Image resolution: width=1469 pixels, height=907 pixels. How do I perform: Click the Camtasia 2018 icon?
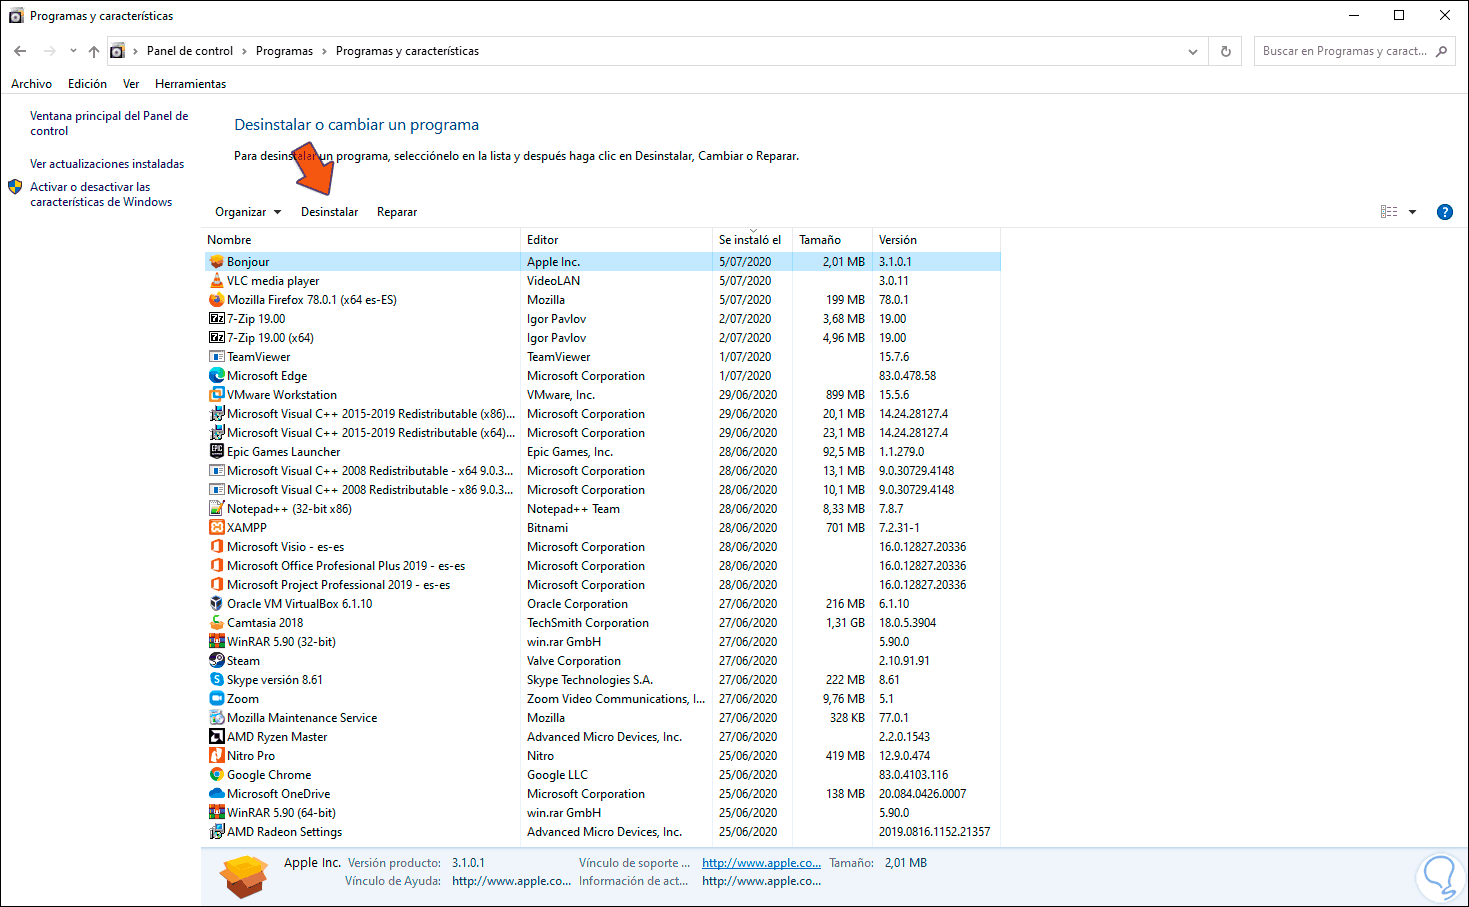(216, 623)
